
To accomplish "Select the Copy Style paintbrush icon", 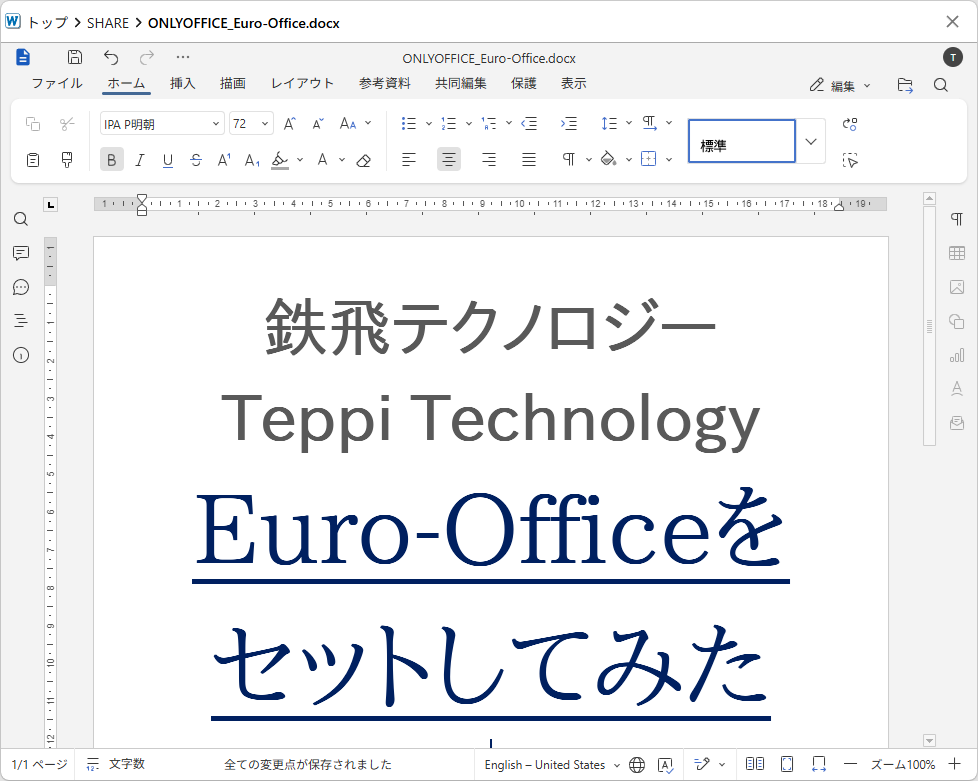I will click(67, 160).
